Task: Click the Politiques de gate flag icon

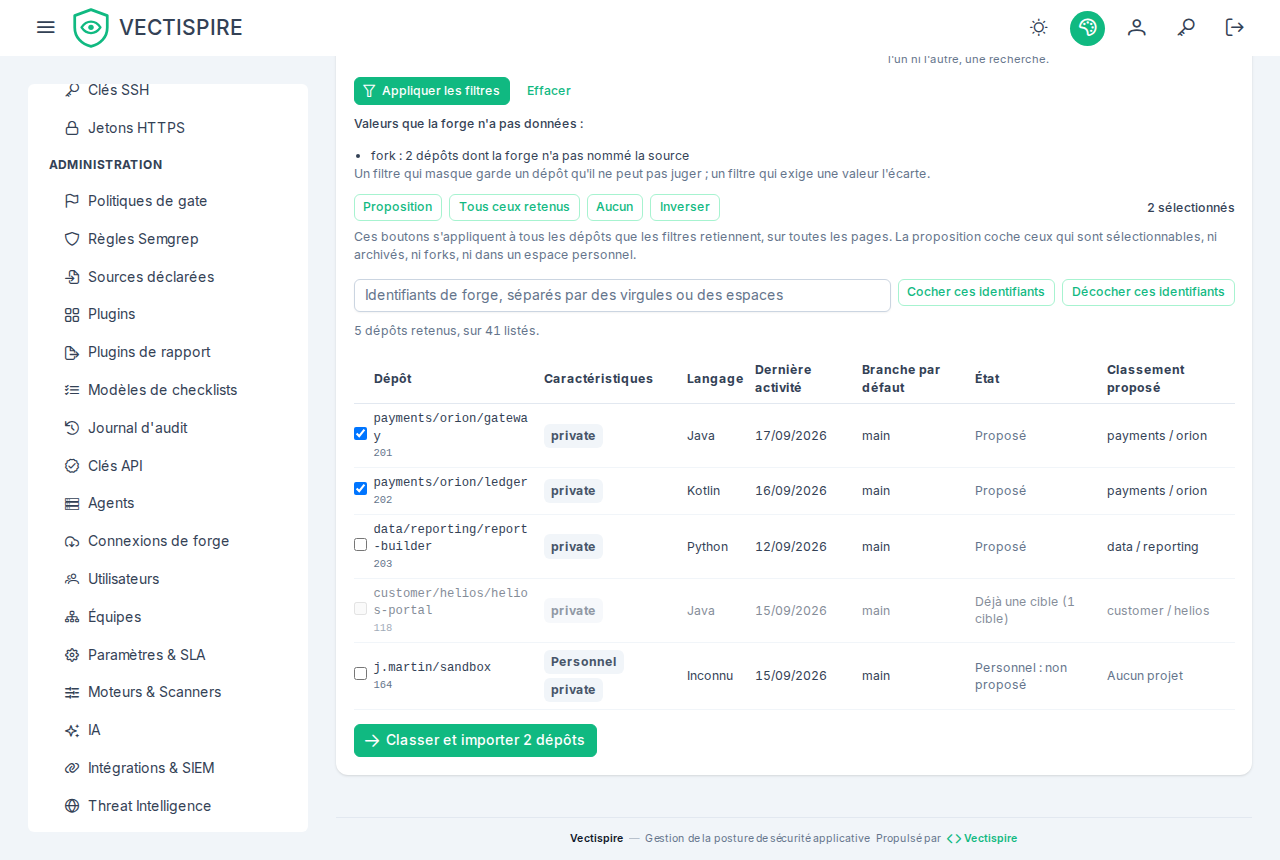Action: [x=72, y=201]
